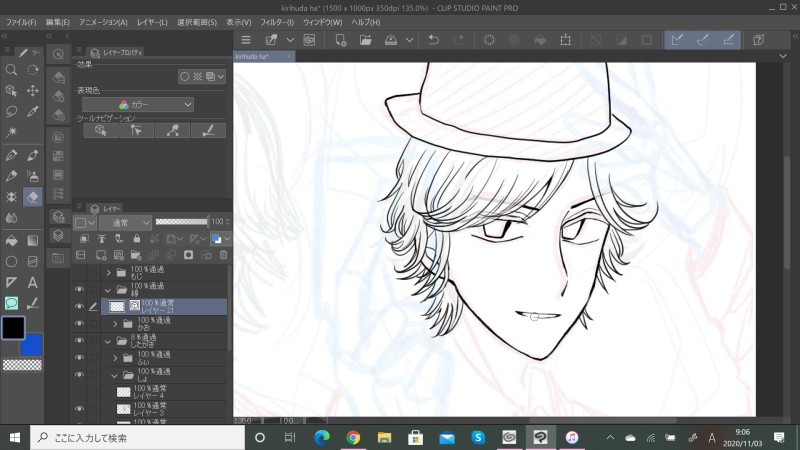Select the Eraser tool
Viewport: 800px width, 450px height.
click(32, 197)
